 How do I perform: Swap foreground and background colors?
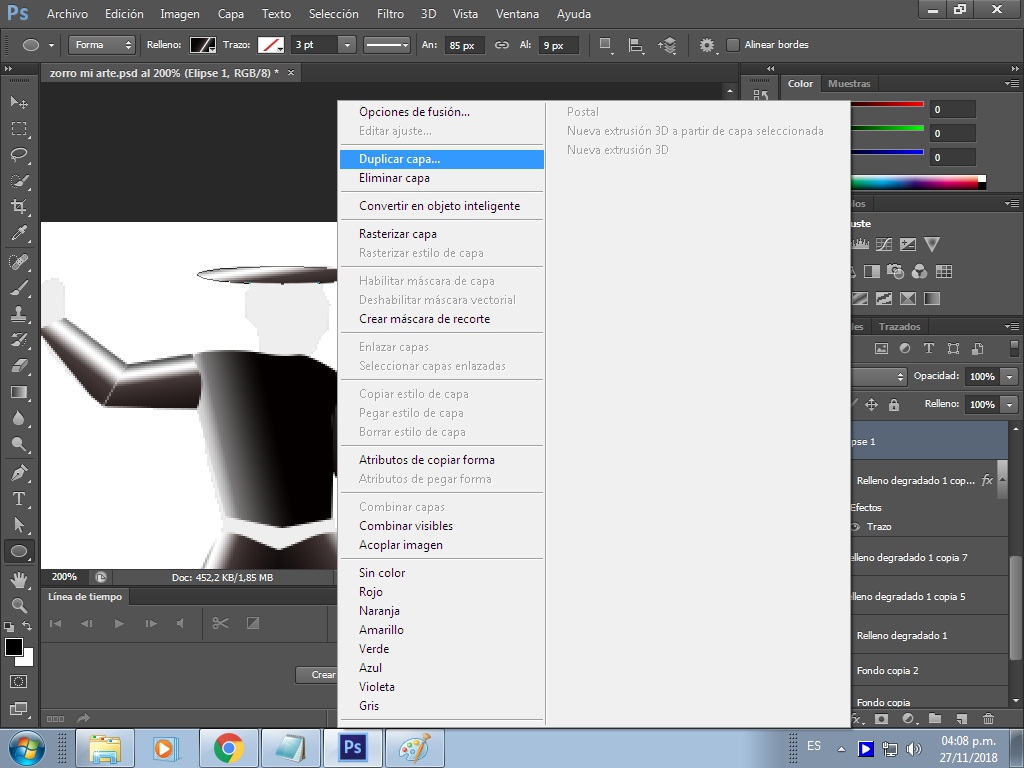(27, 626)
